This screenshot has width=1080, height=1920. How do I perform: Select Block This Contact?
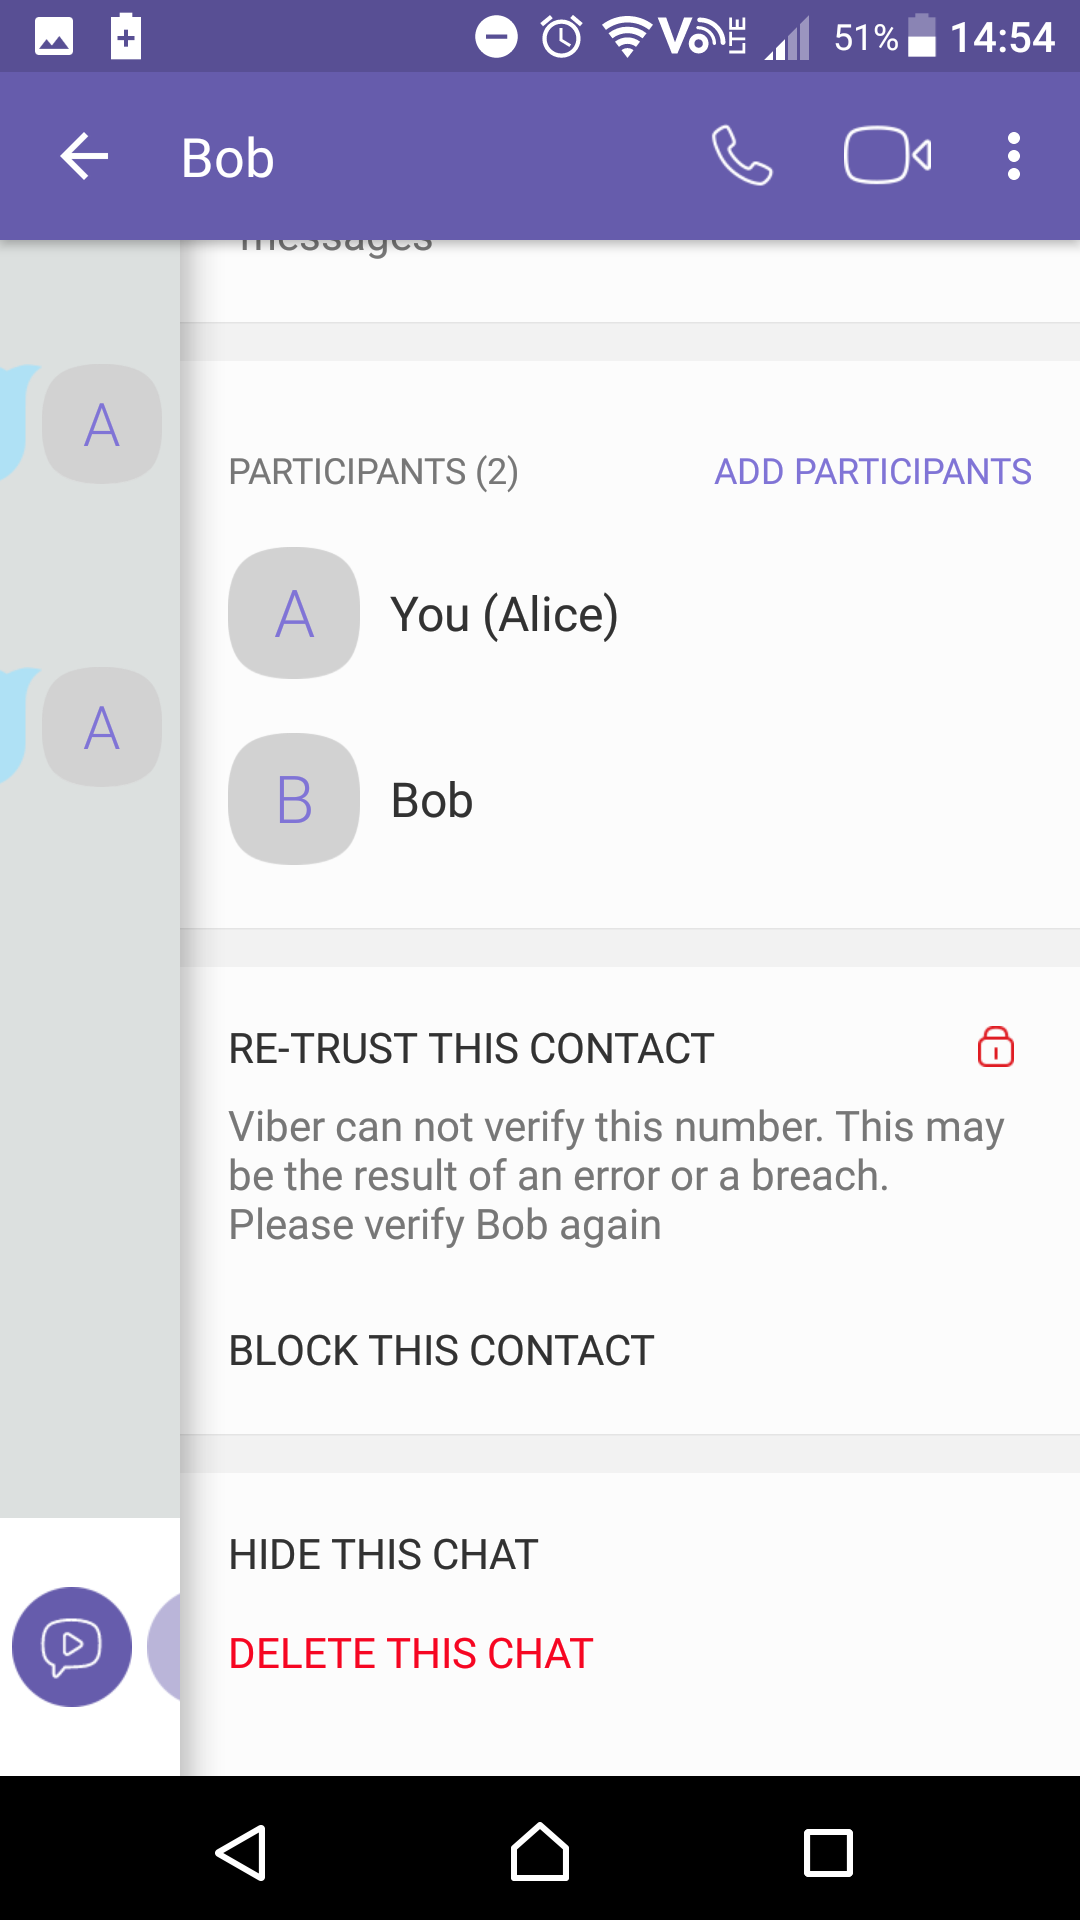(441, 1351)
